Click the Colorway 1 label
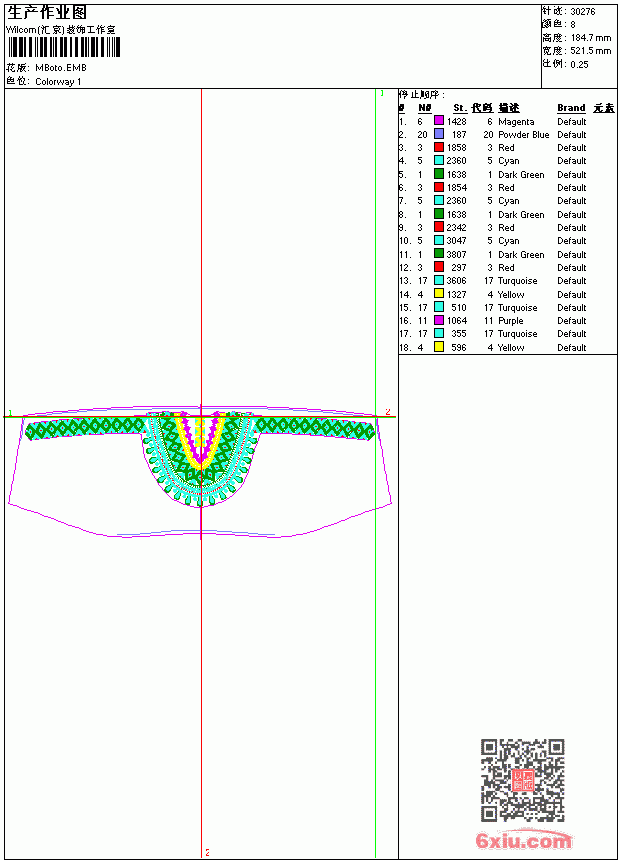The width and height of the screenshot is (620, 860). (x=58, y=82)
